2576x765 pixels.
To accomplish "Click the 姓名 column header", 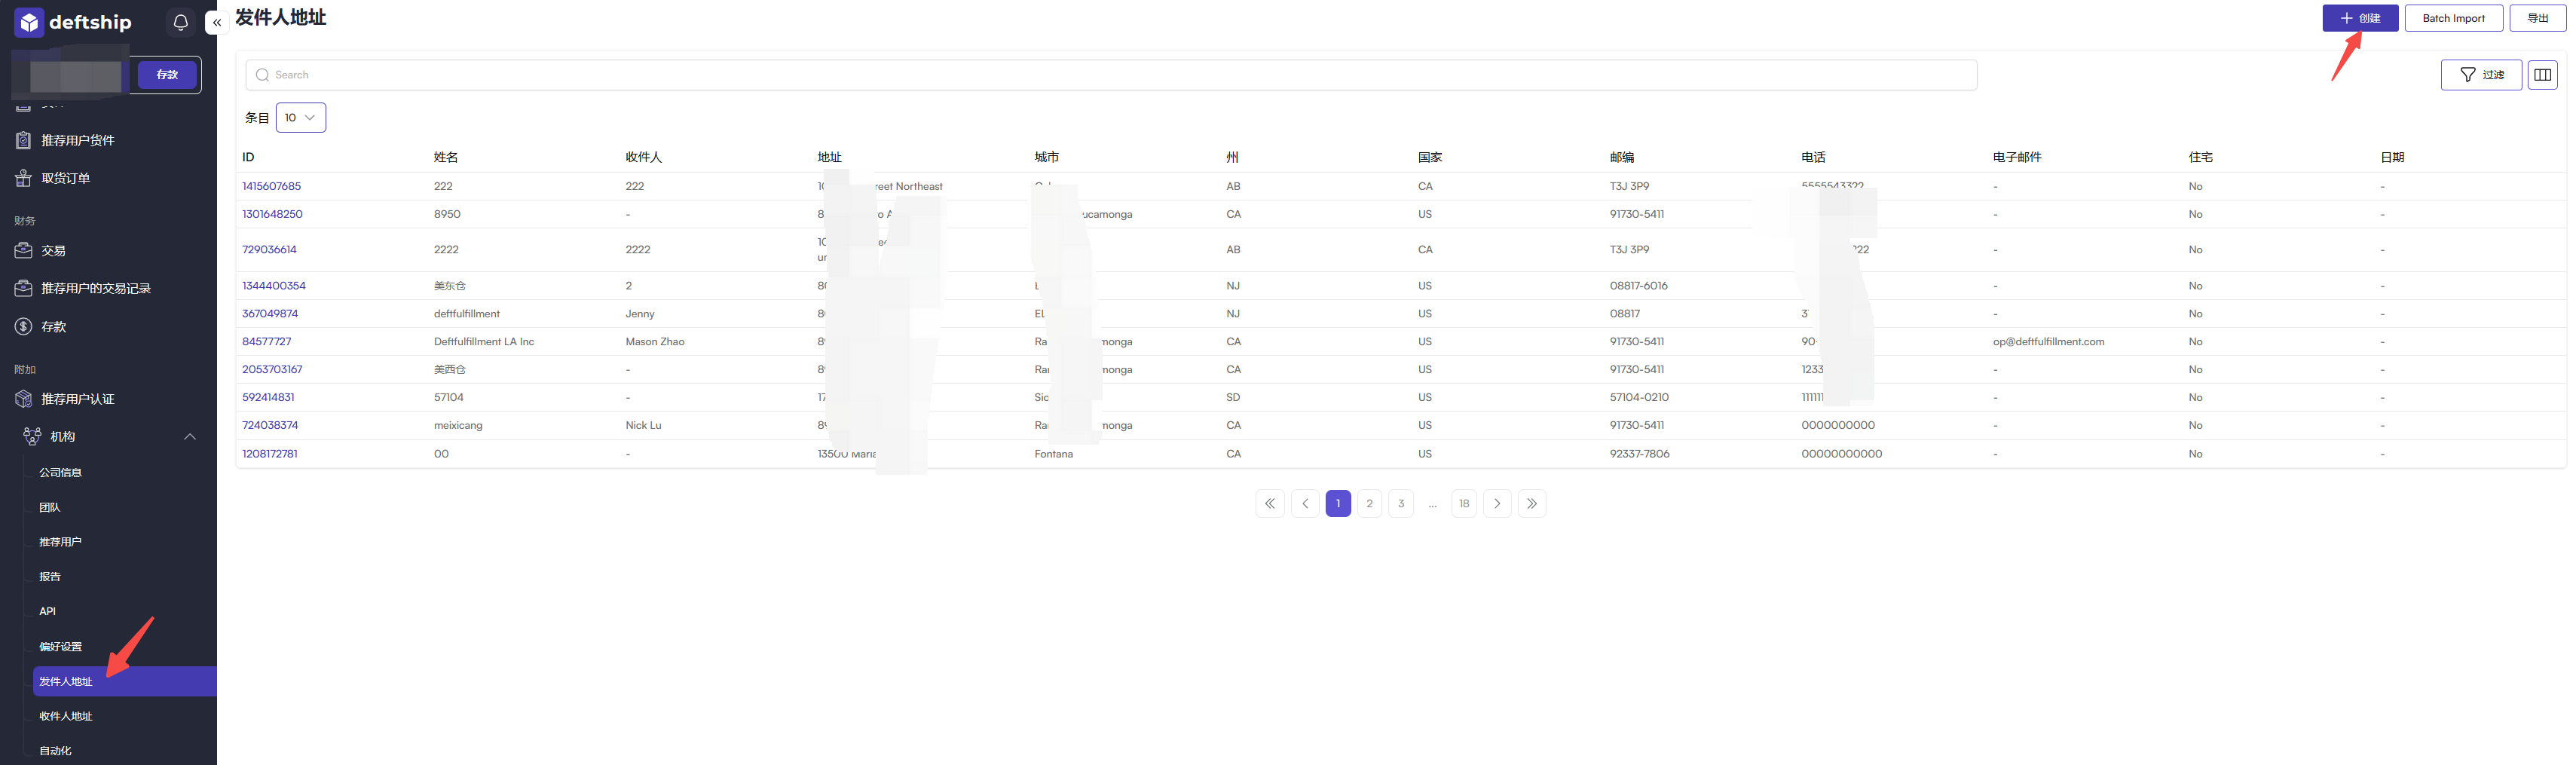I will pyautogui.click(x=446, y=157).
